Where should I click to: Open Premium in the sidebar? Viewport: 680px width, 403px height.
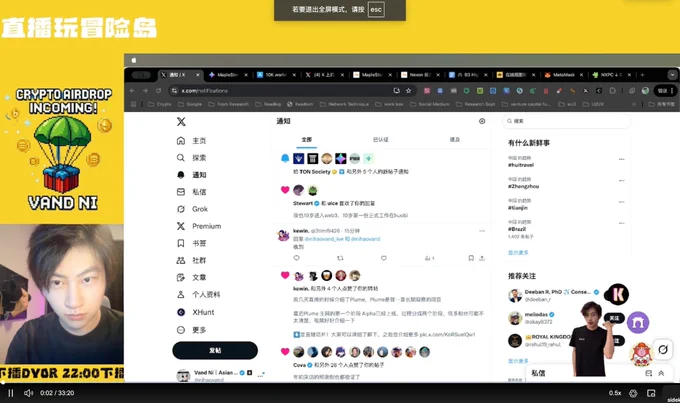pyautogui.click(x=199, y=226)
